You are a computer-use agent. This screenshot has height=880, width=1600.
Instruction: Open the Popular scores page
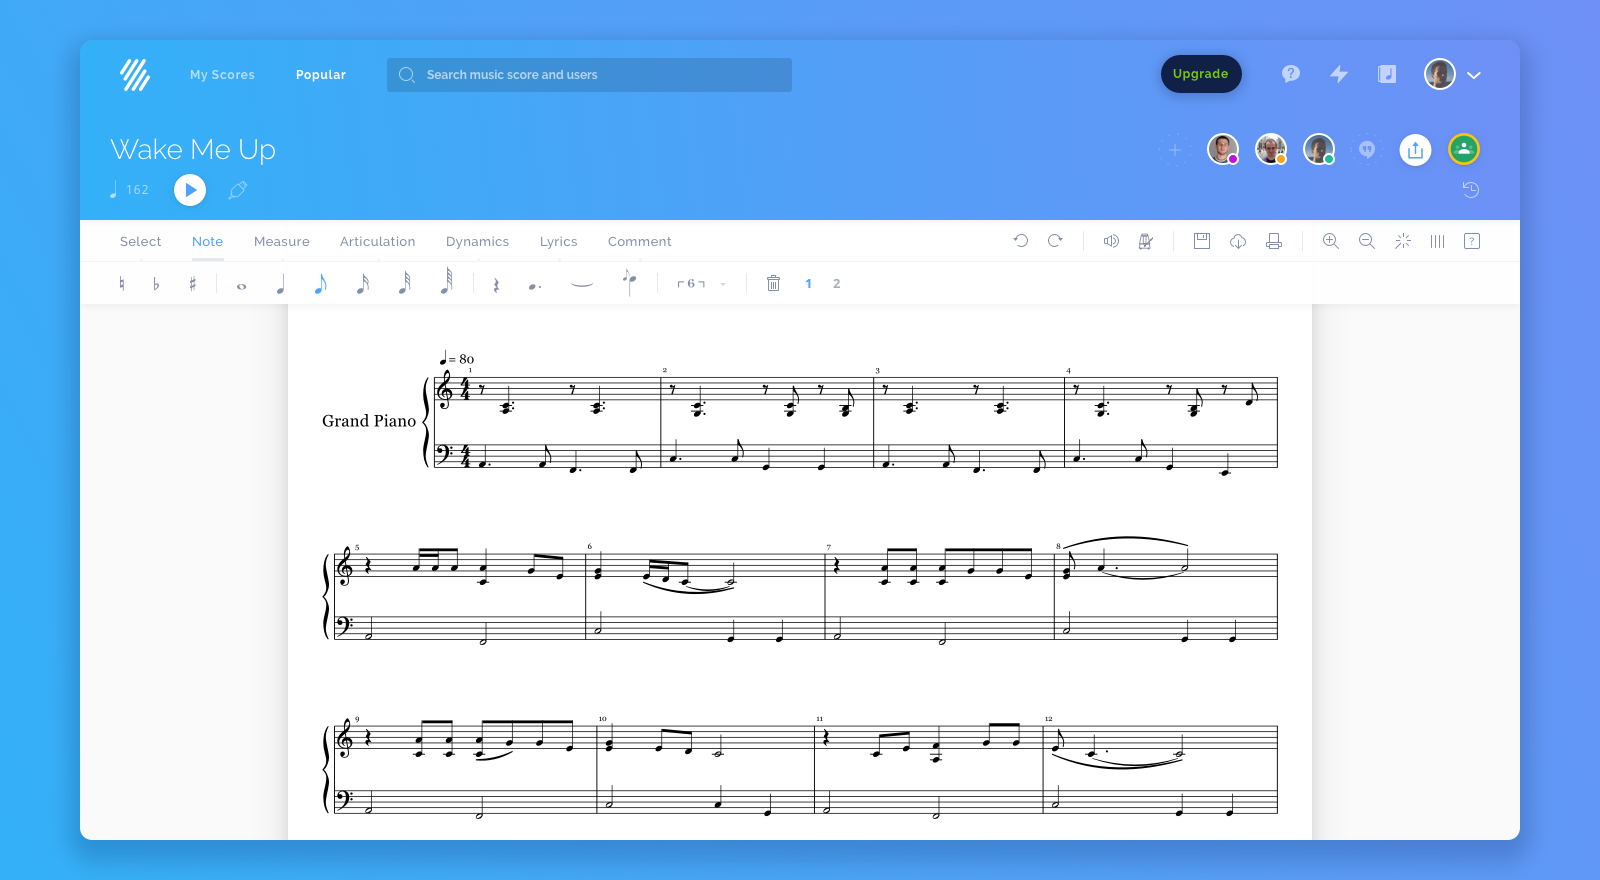321,75
